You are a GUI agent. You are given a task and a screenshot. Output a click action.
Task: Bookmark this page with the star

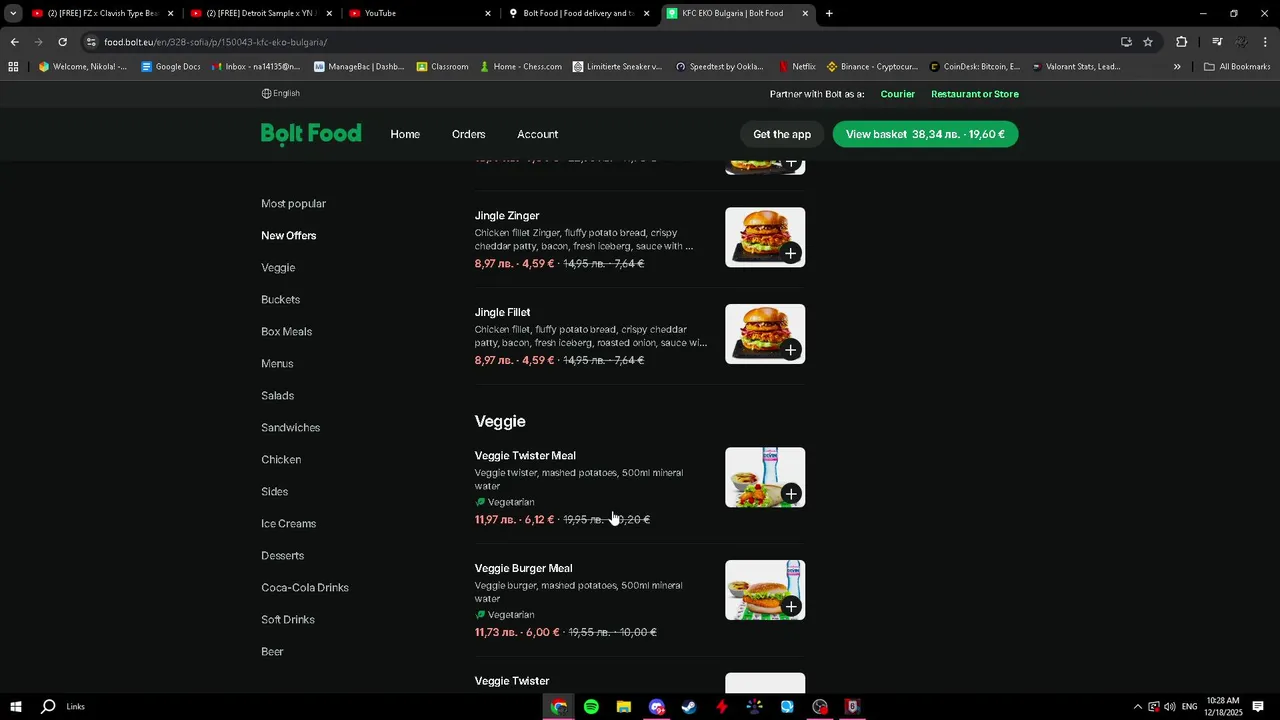pyautogui.click(x=1148, y=42)
